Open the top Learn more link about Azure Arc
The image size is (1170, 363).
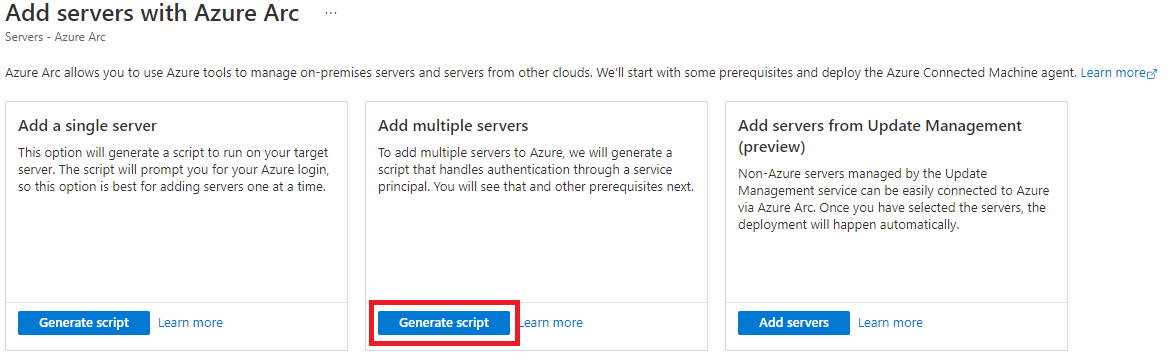[x=1113, y=72]
